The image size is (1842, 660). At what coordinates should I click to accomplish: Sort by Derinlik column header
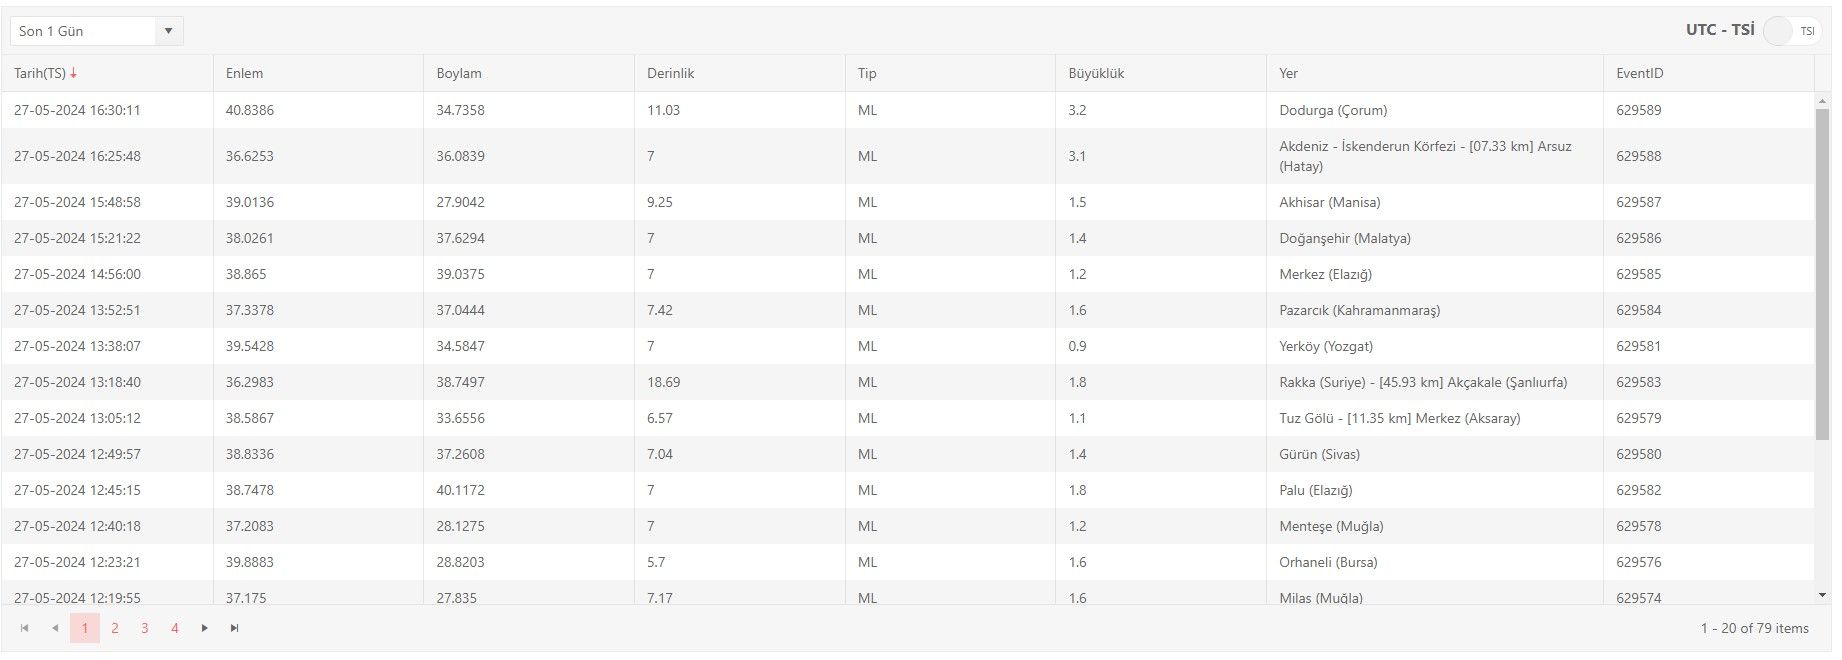(670, 73)
